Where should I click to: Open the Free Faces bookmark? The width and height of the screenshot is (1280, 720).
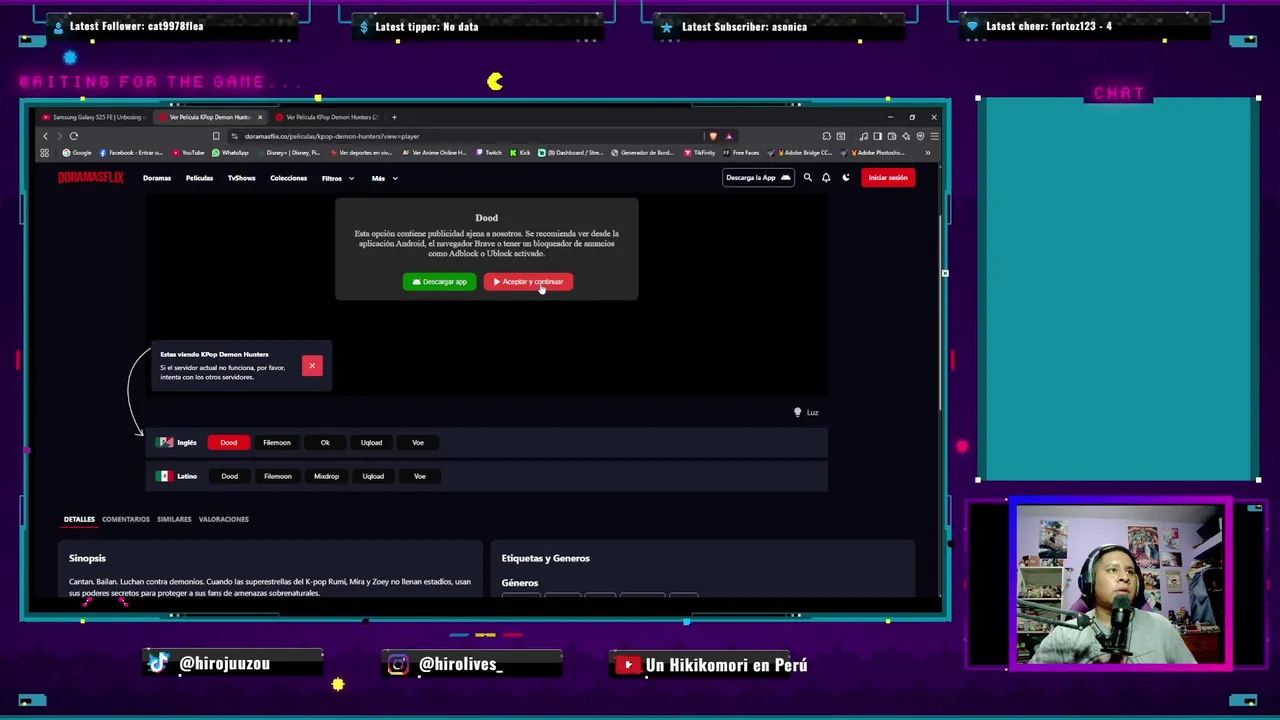pos(741,153)
